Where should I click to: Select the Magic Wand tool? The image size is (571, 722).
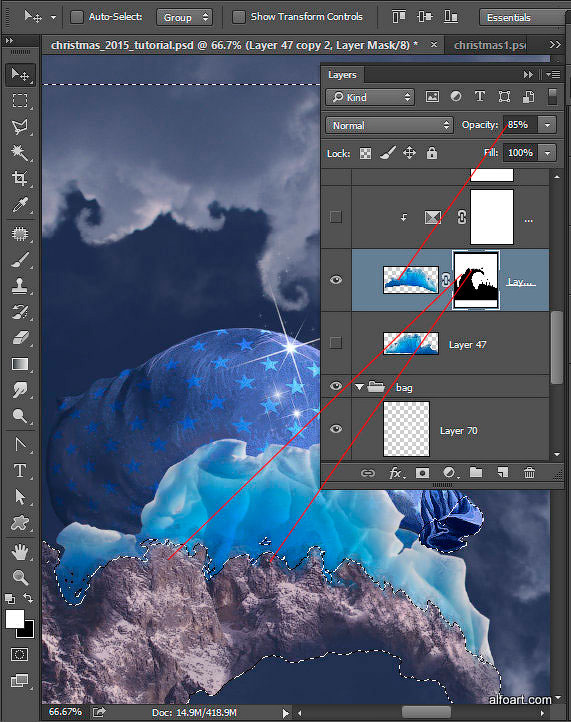[20, 152]
